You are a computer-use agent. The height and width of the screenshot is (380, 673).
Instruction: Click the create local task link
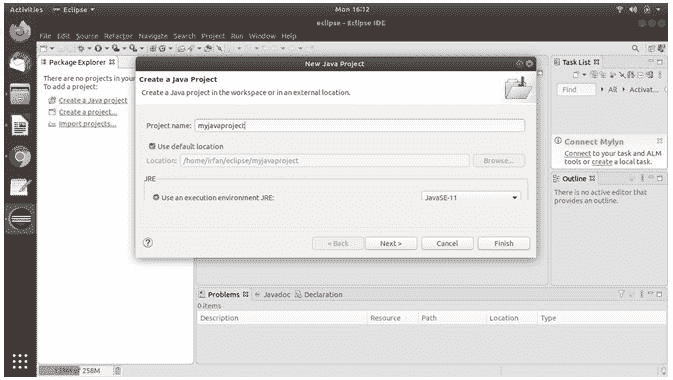pyautogui.click(x=602, y=162)
